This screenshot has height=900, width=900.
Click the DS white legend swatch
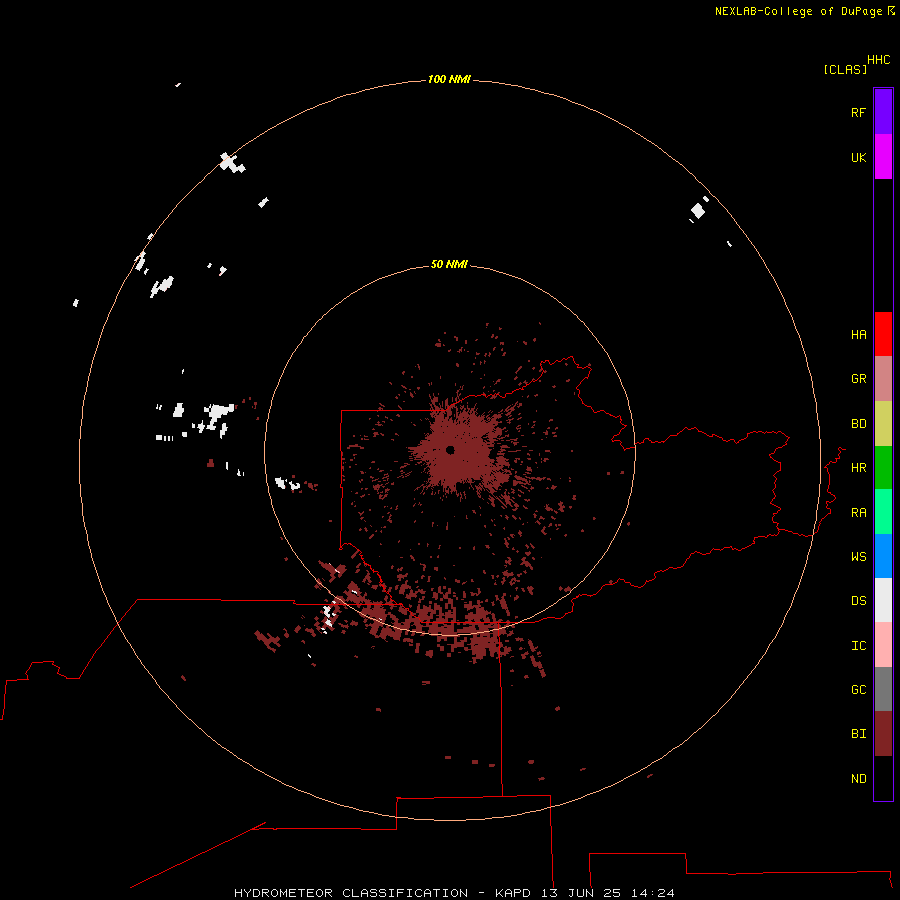883,600
